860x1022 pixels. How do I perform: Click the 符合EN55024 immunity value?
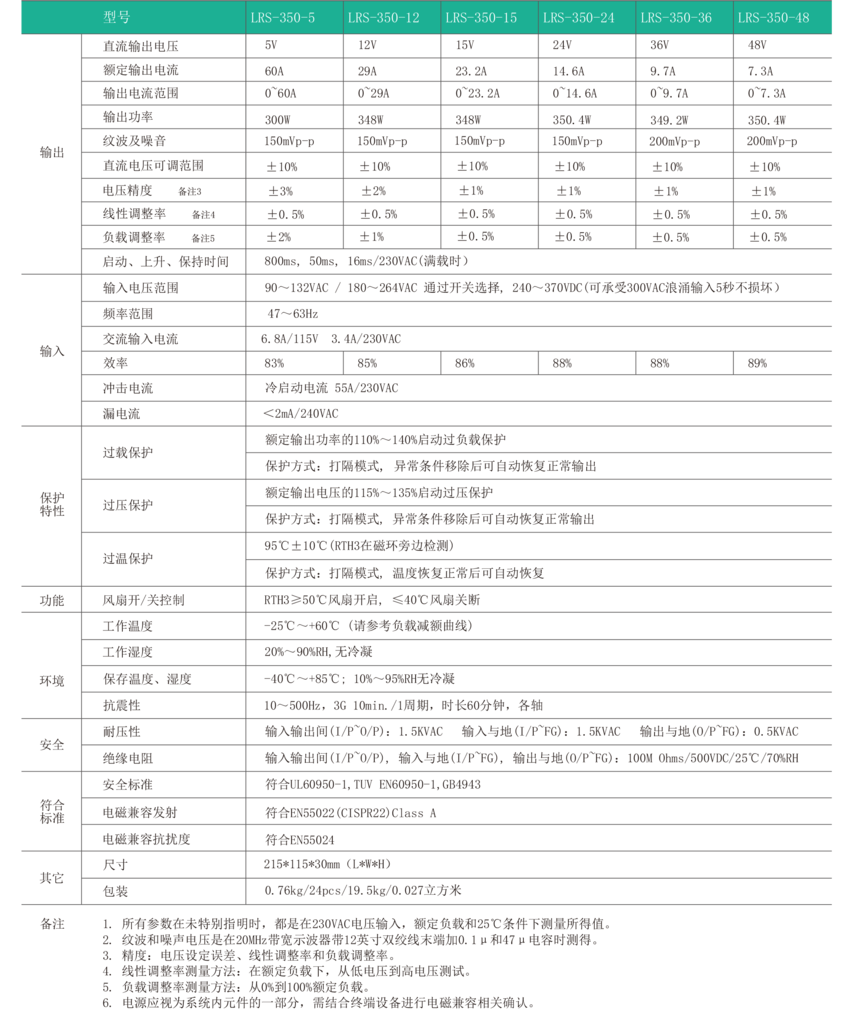coord(299,840)
